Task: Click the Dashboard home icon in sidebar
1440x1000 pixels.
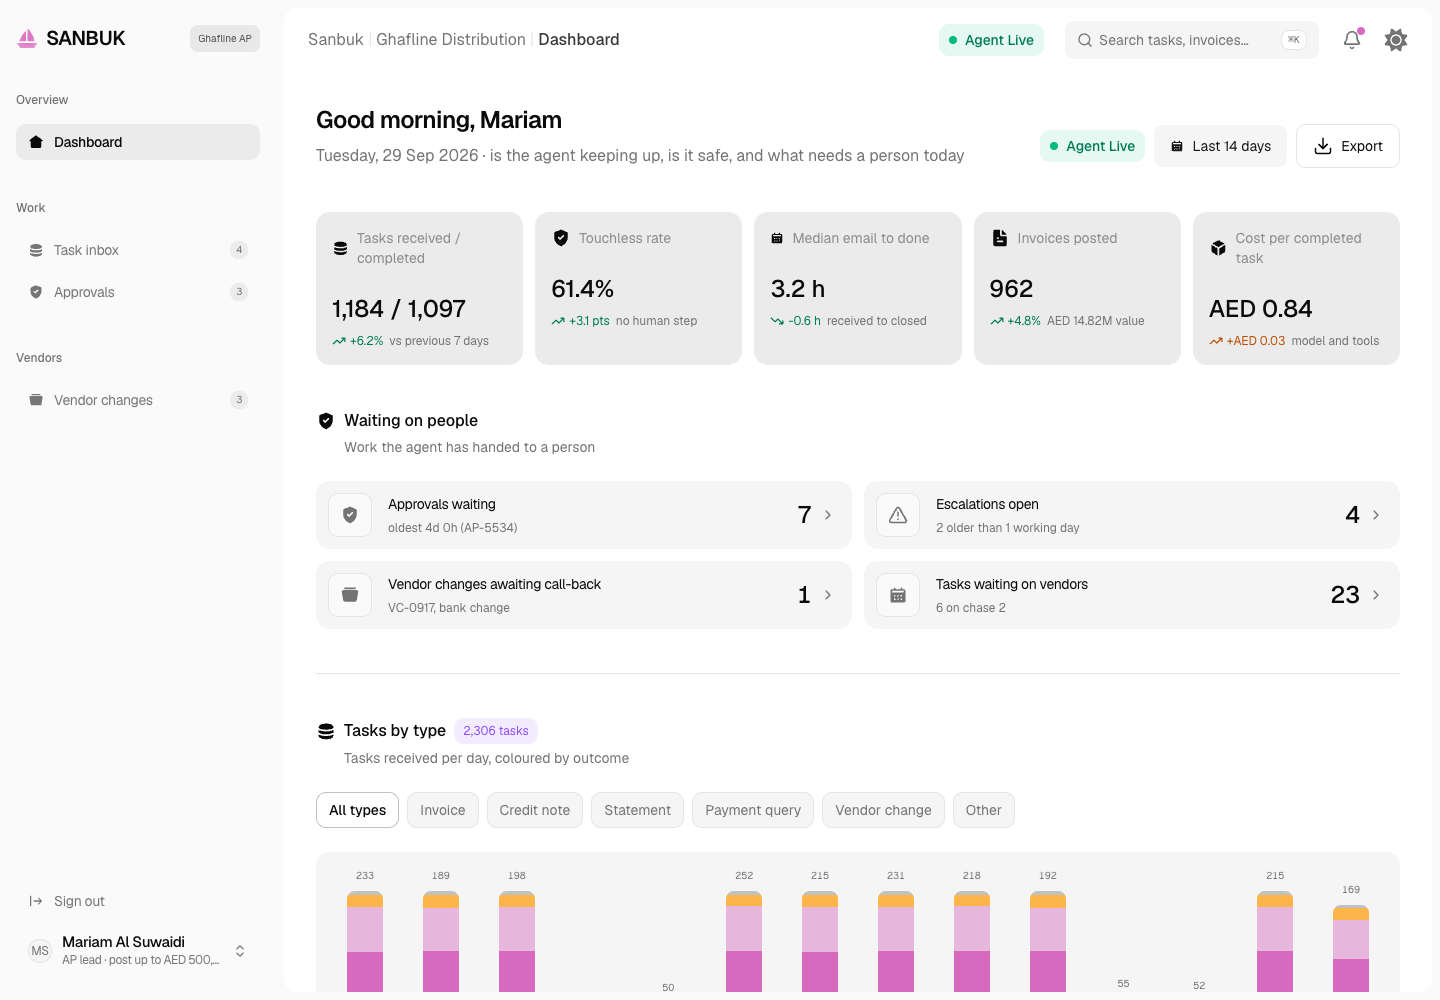Action: click(x=36, y=142)
